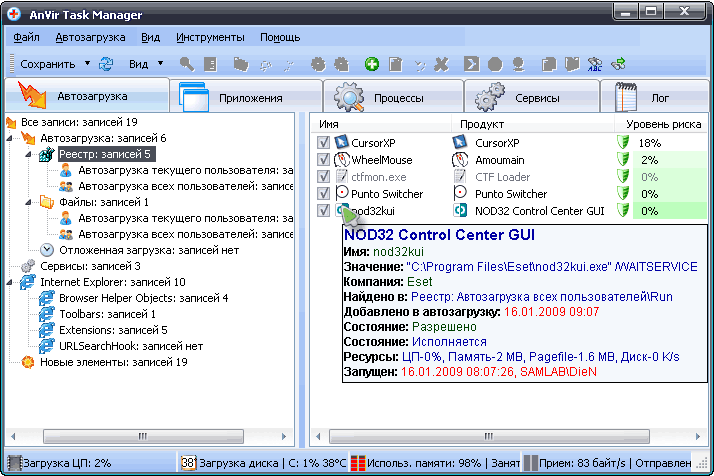Click the second grey gear toolbar icon
This screenshot has height=476, width=714.
pos(341,64)
